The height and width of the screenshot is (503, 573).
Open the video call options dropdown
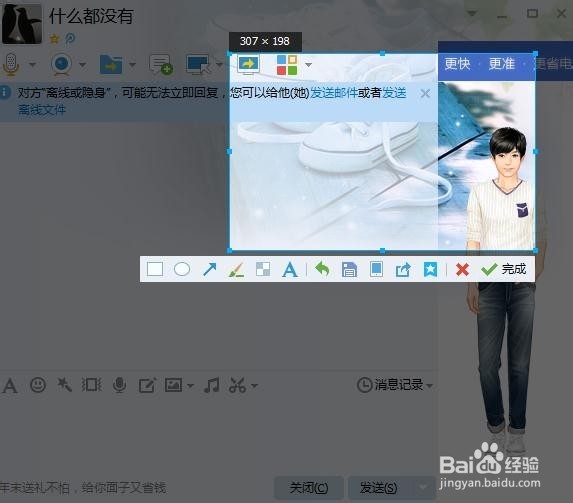(x=83, y=65)
